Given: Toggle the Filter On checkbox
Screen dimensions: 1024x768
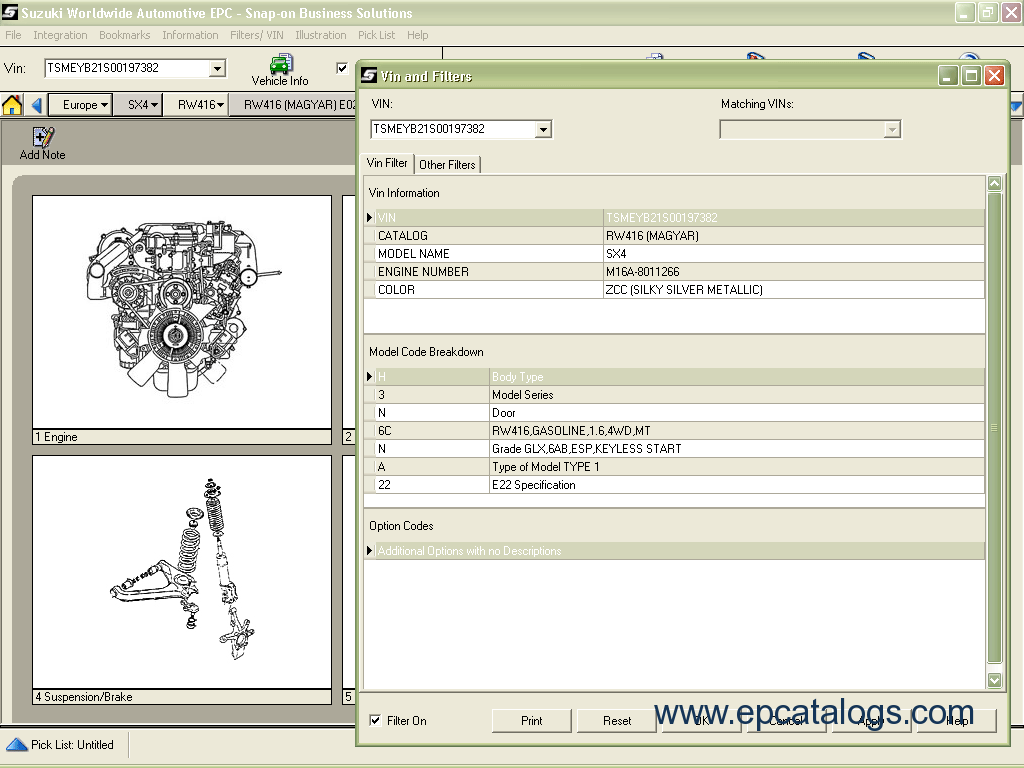Looking at the screenshot, I should (x=375, y=720).
